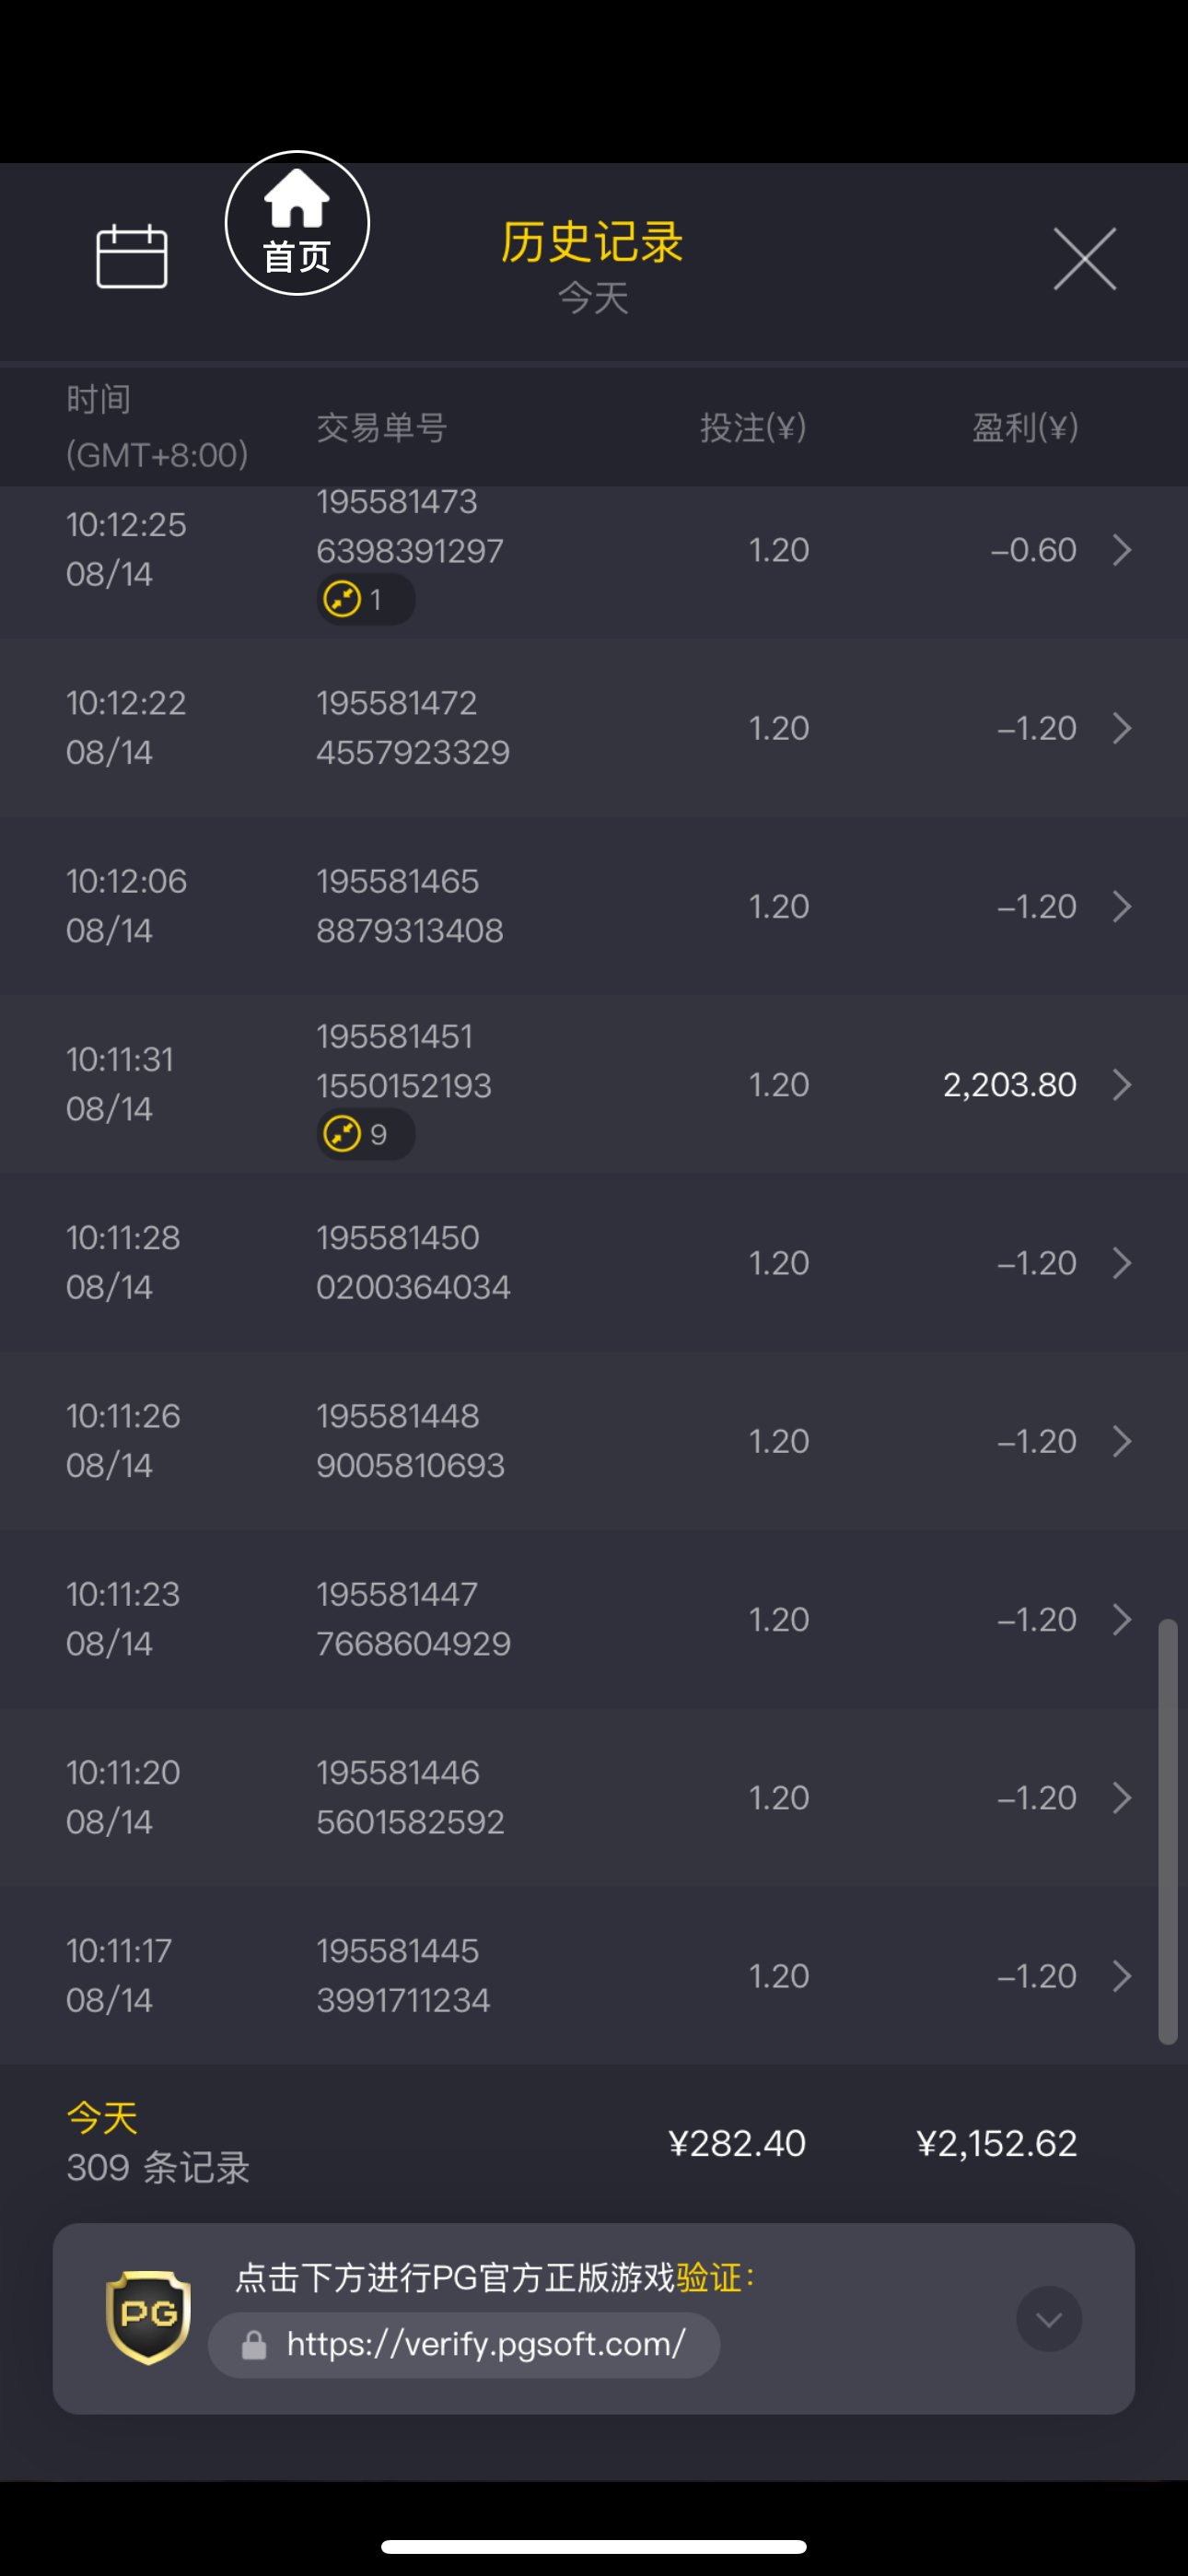Tap the lock icon beside verify URL
The width and height of the screenshot is (1188, 2576).
[x=254, y=2345]
